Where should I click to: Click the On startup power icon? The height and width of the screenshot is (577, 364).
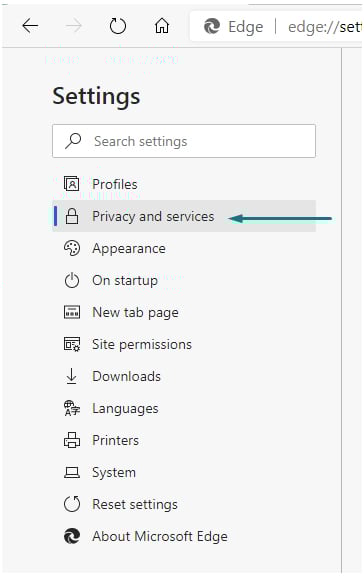coord(72,280)
